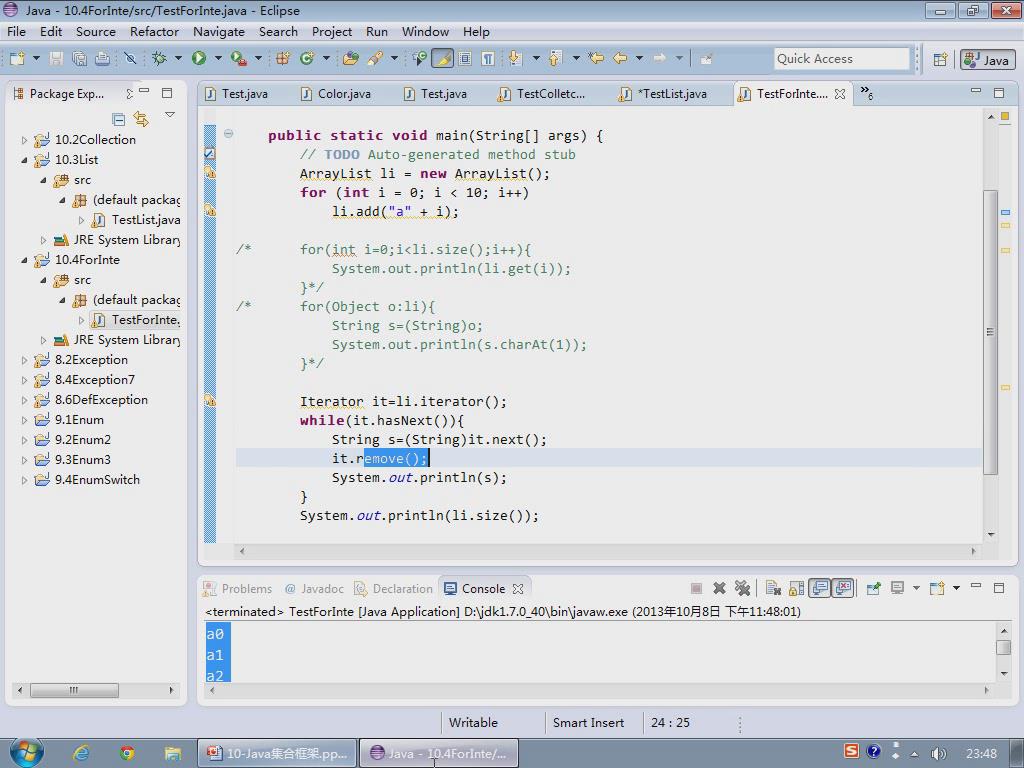Select TestList.java in Package Explorer
This screenshot has height=768, width=1024.
click(x=138, y=220)
